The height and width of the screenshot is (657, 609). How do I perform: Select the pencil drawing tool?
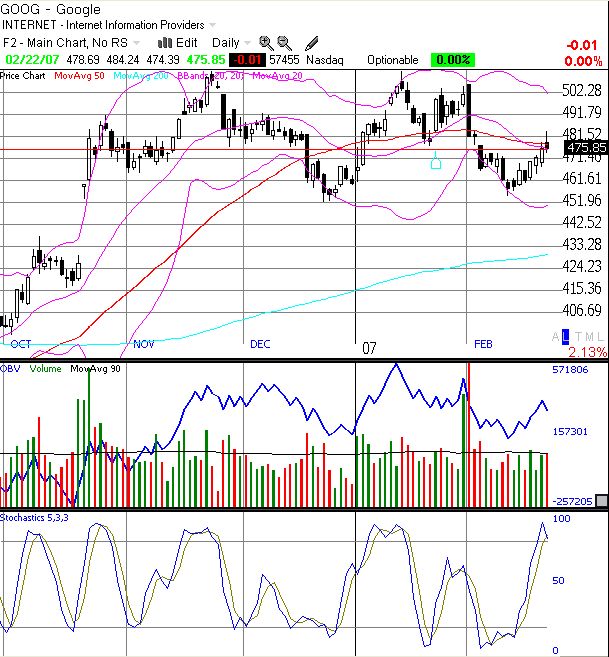pyautogui.click(x=311, y=43)
